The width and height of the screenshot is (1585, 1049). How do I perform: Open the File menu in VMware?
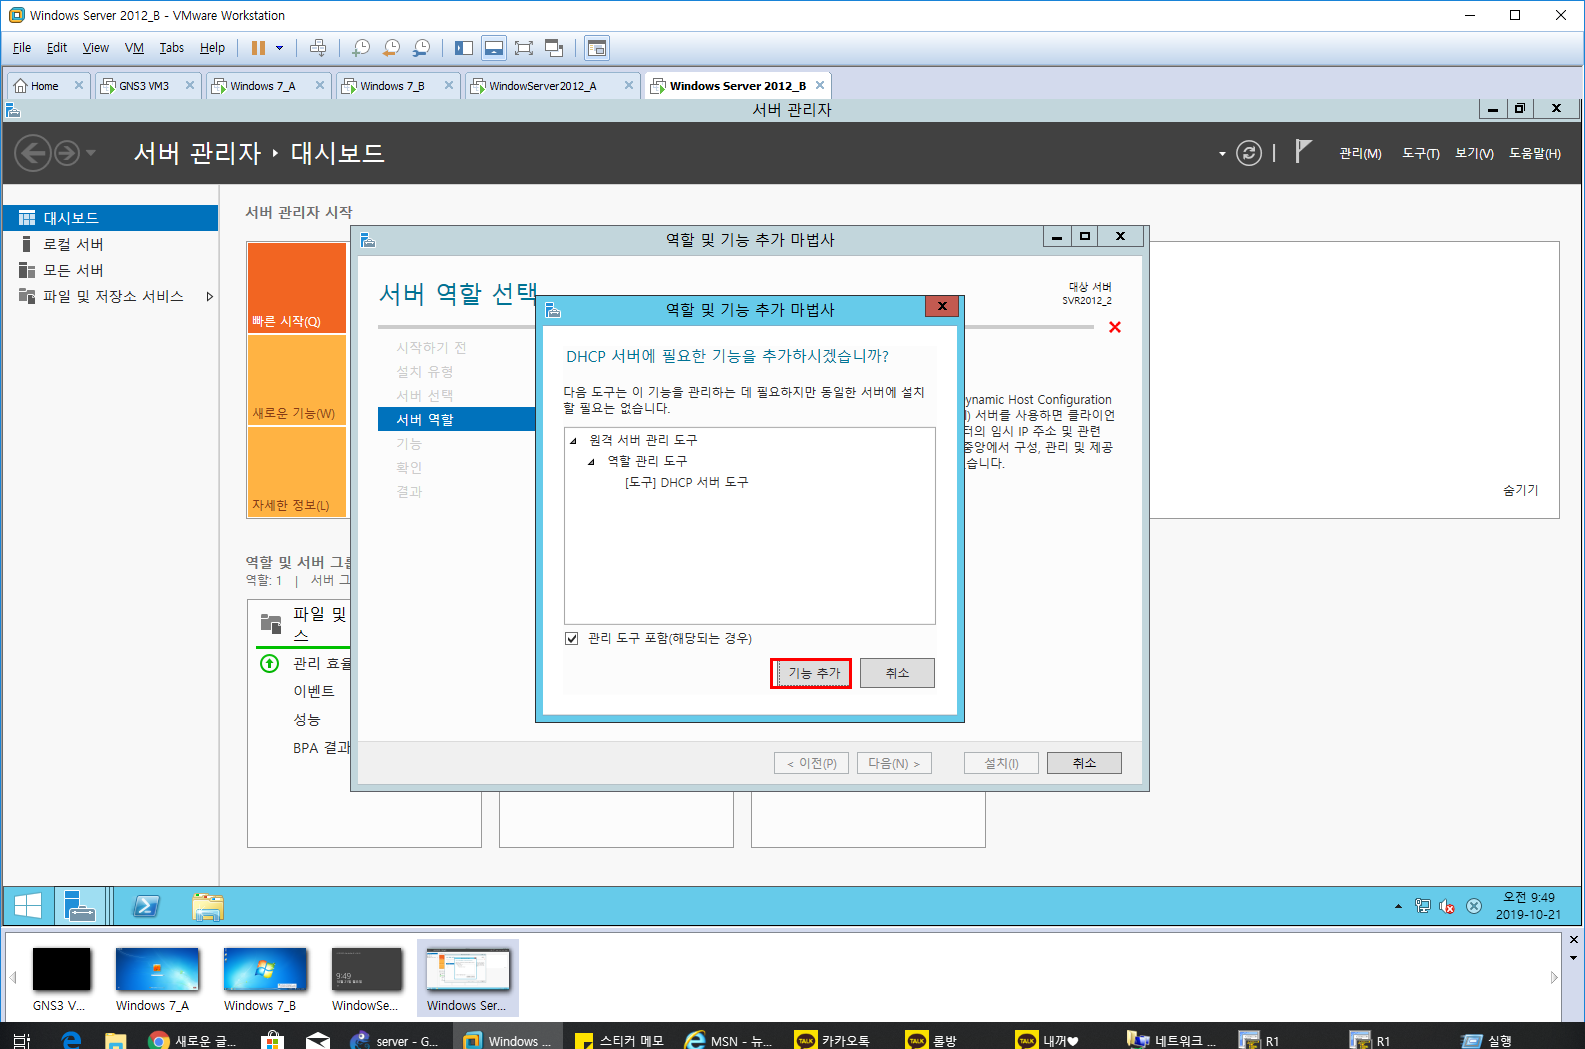[x=22, y=48]
